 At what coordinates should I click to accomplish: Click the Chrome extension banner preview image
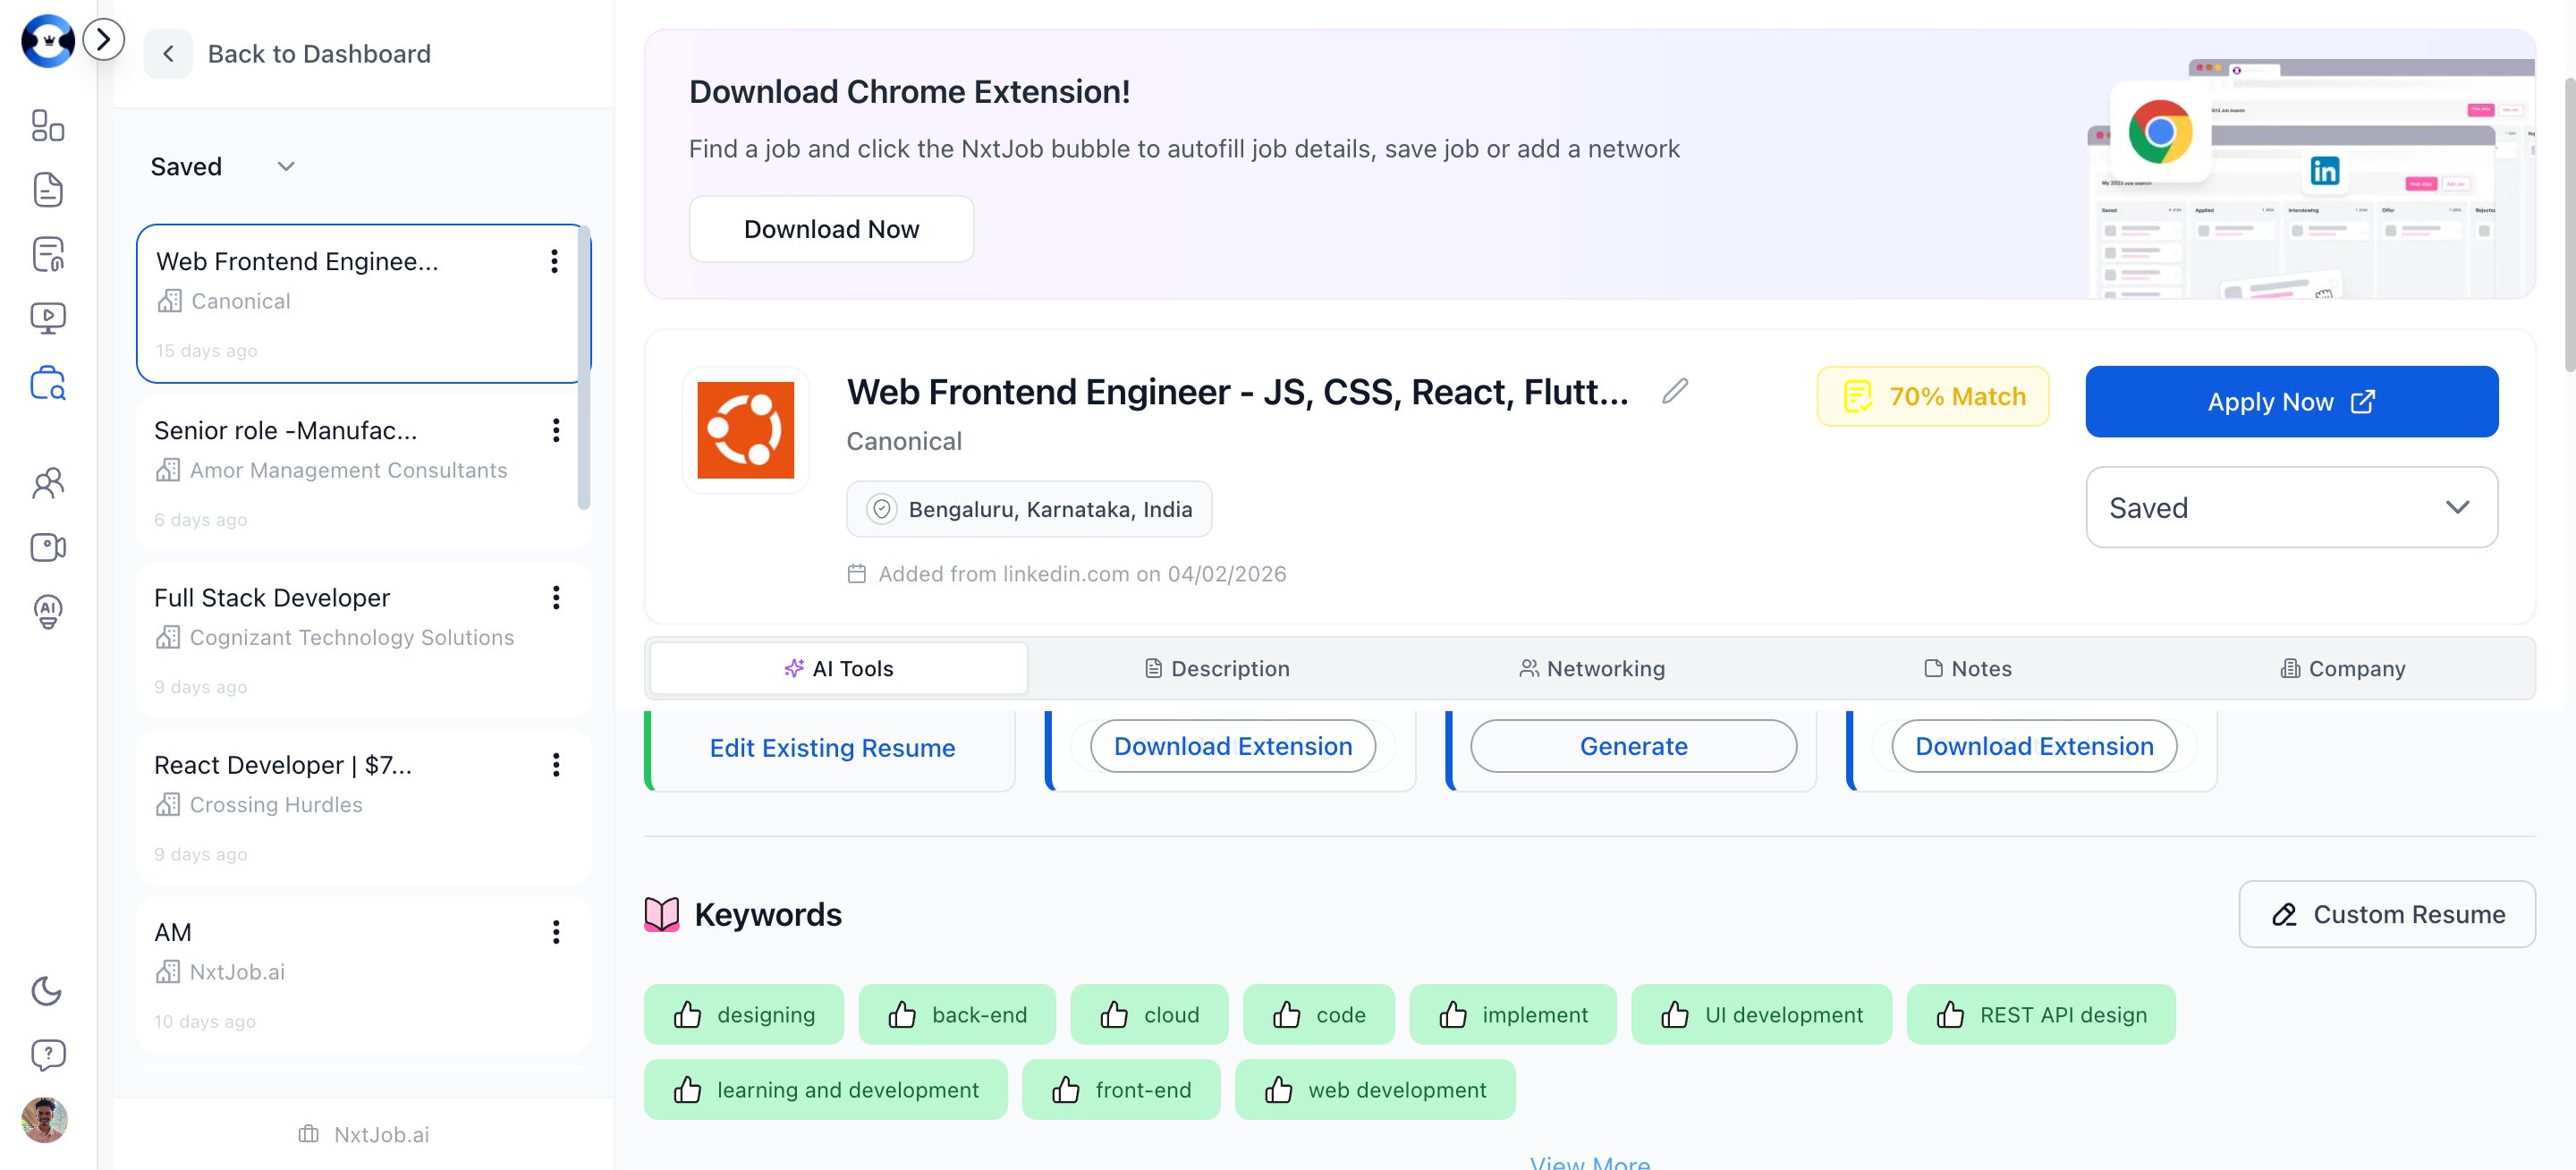pyautogui.click(x=2310, y=178)
